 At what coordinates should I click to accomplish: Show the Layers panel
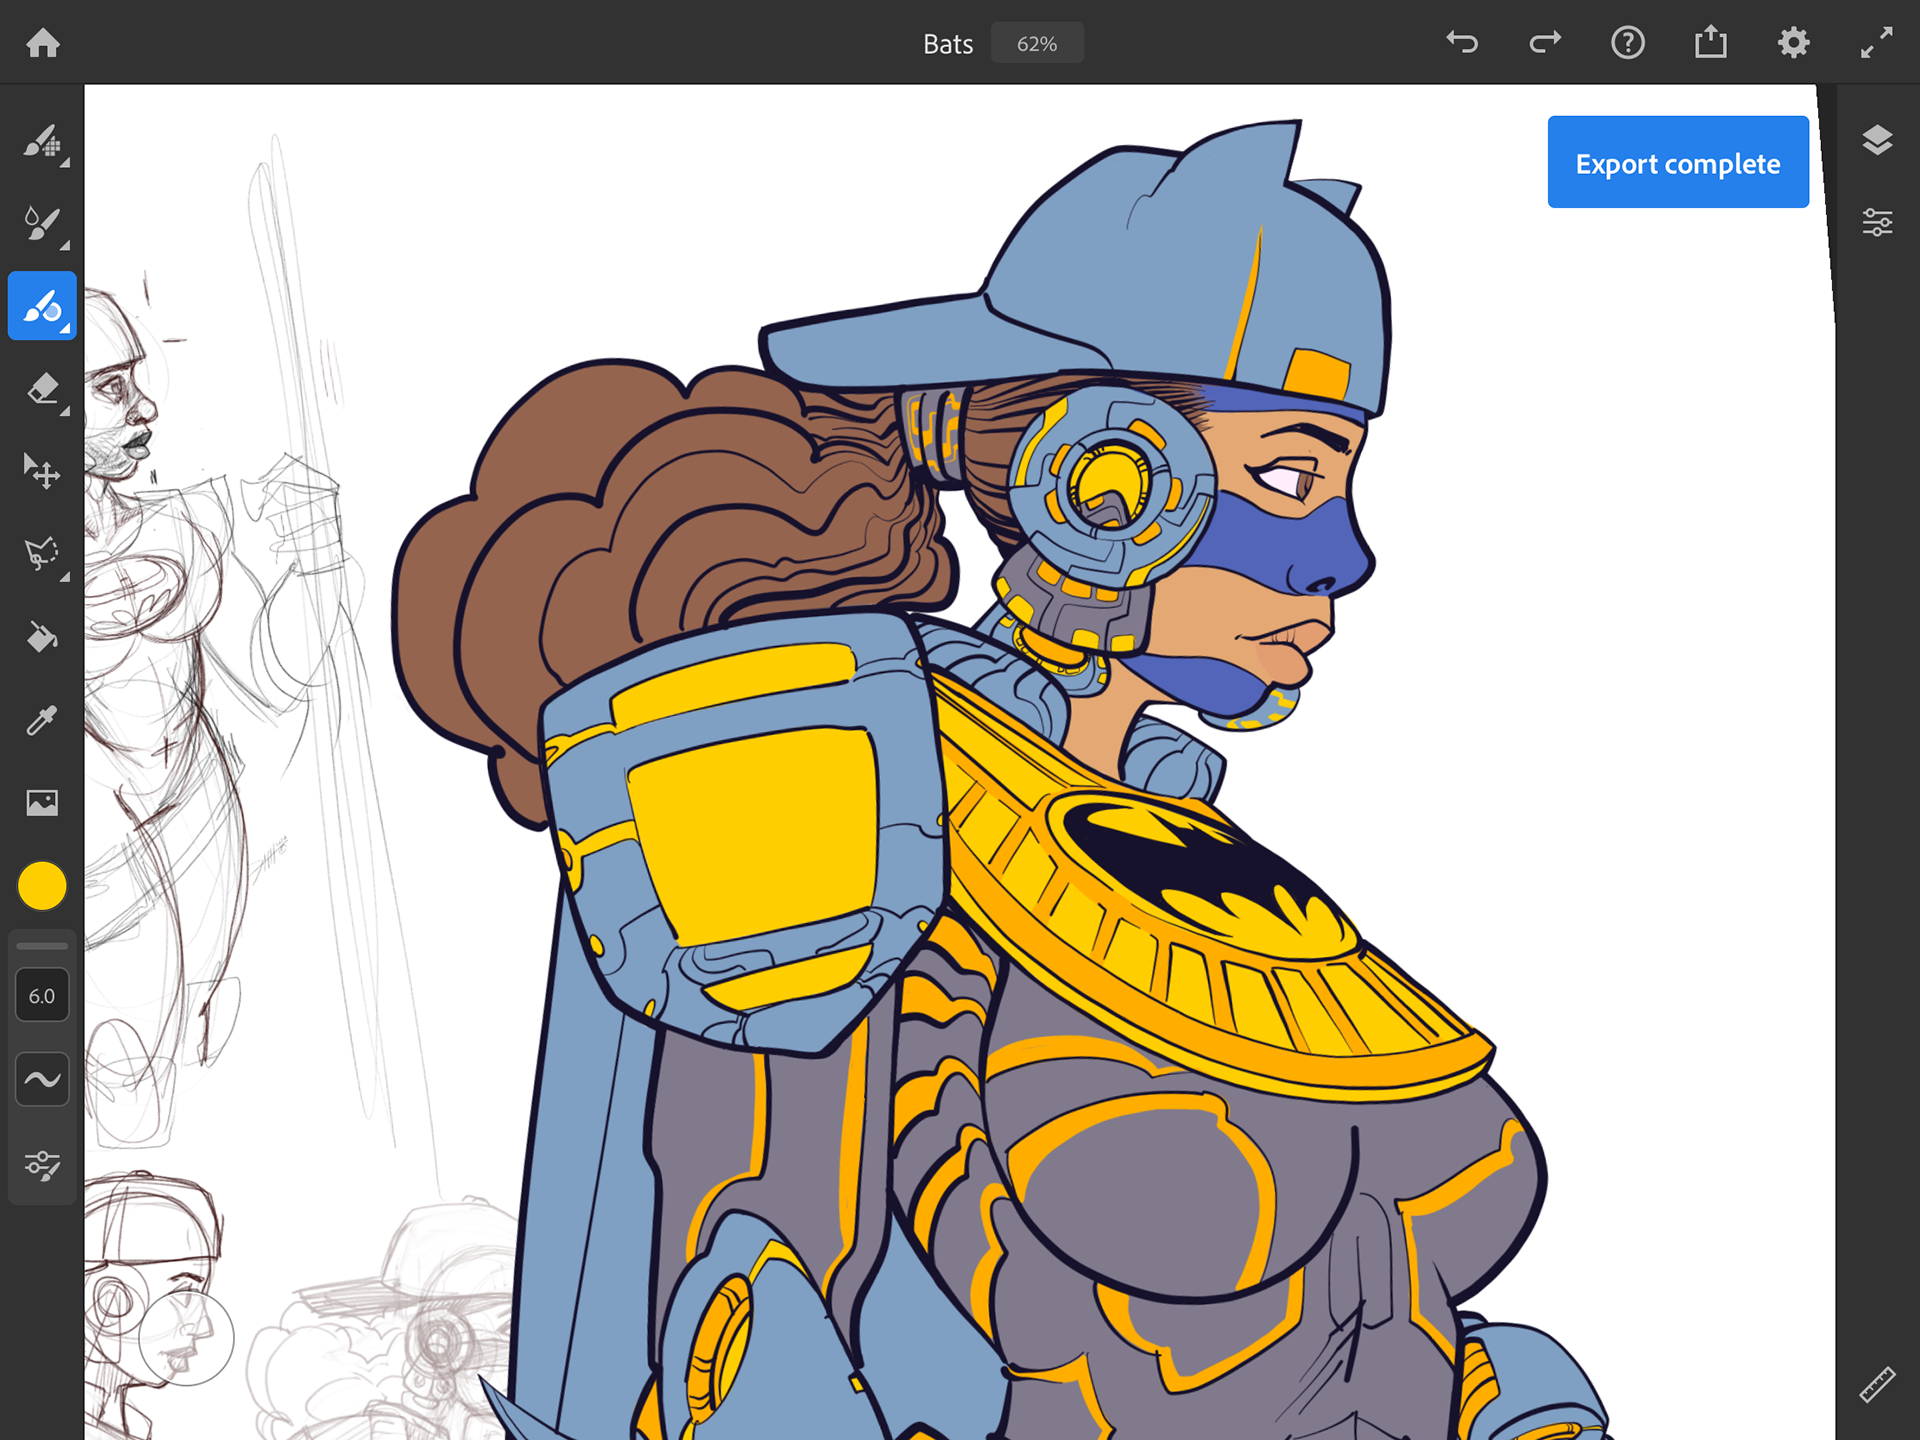tap(1877, 141)
